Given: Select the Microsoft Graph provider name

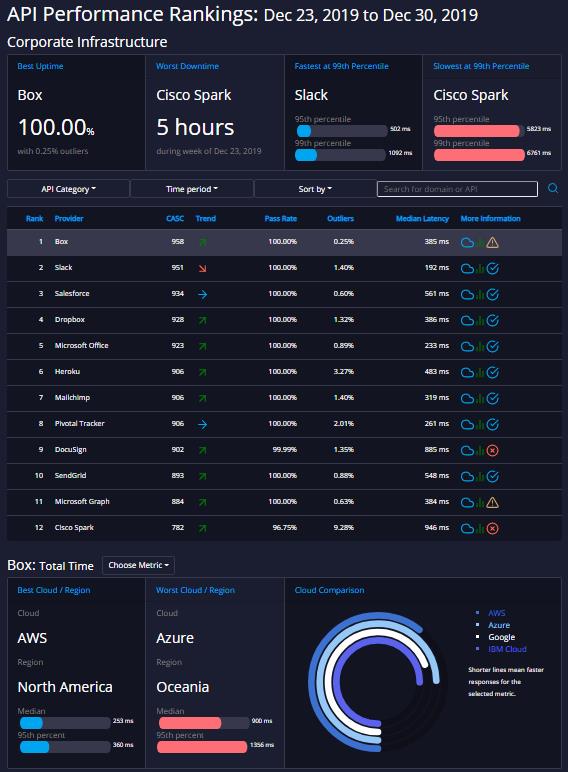Looking at the screenshot, I should pyautogui.click(x=82, y=501).
